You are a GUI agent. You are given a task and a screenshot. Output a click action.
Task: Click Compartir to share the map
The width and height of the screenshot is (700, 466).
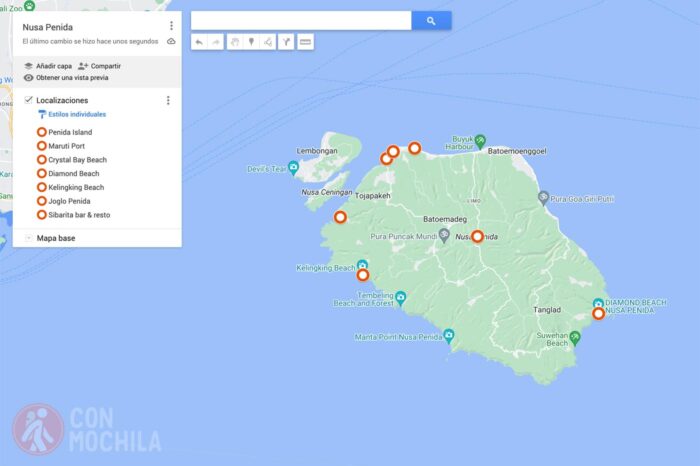[x=100, y=66]
